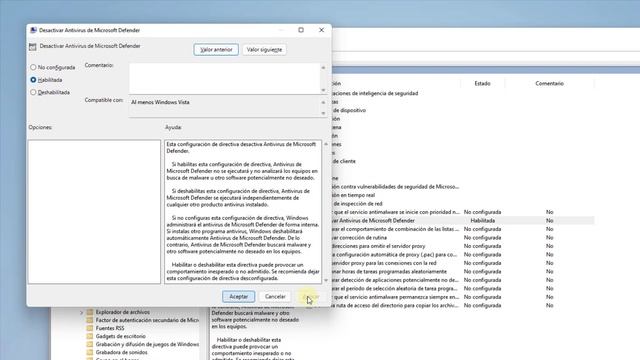Click the vulnerabilidades de seguridad de Microsoft row
The height and width of the screenshot is (360, 640).
click(396, 187)
